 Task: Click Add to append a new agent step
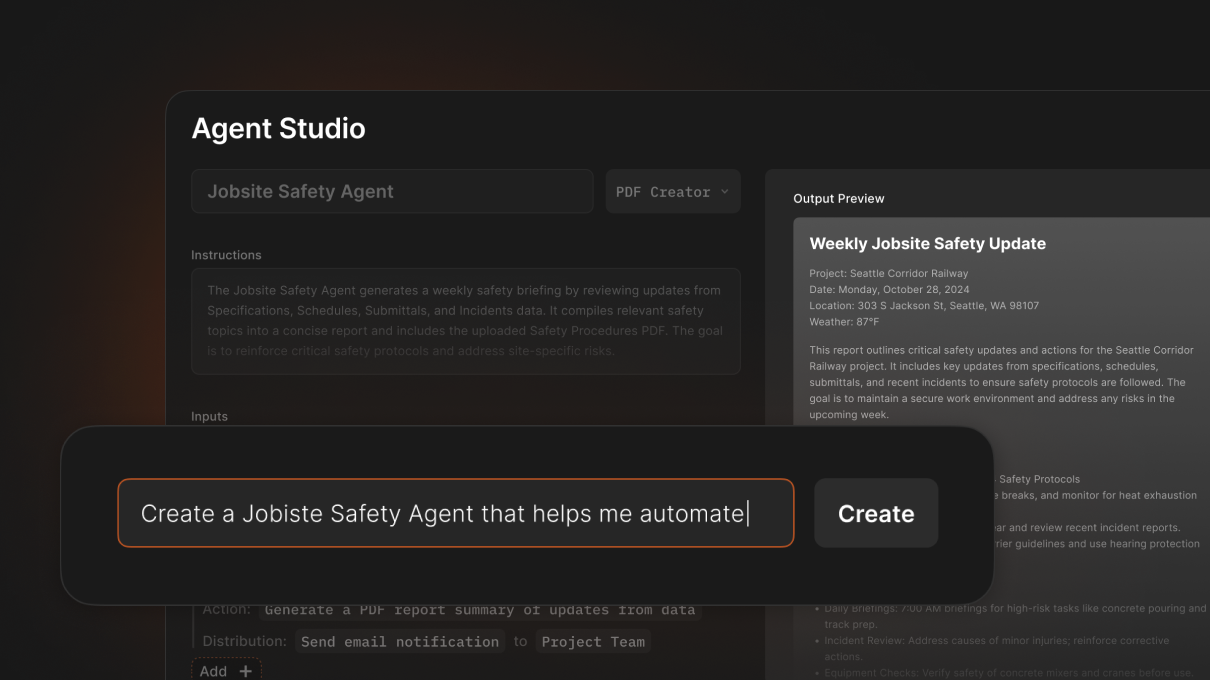click(x=226, y=670)
